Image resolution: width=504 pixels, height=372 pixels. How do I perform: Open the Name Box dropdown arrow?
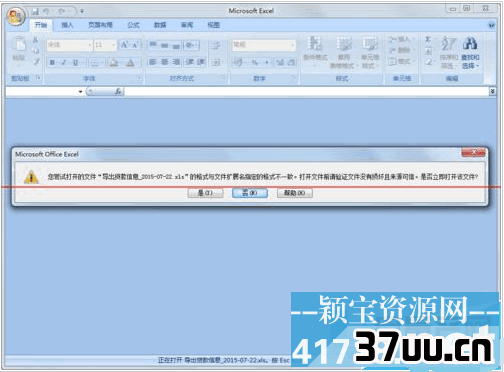(x=80, y=92)
